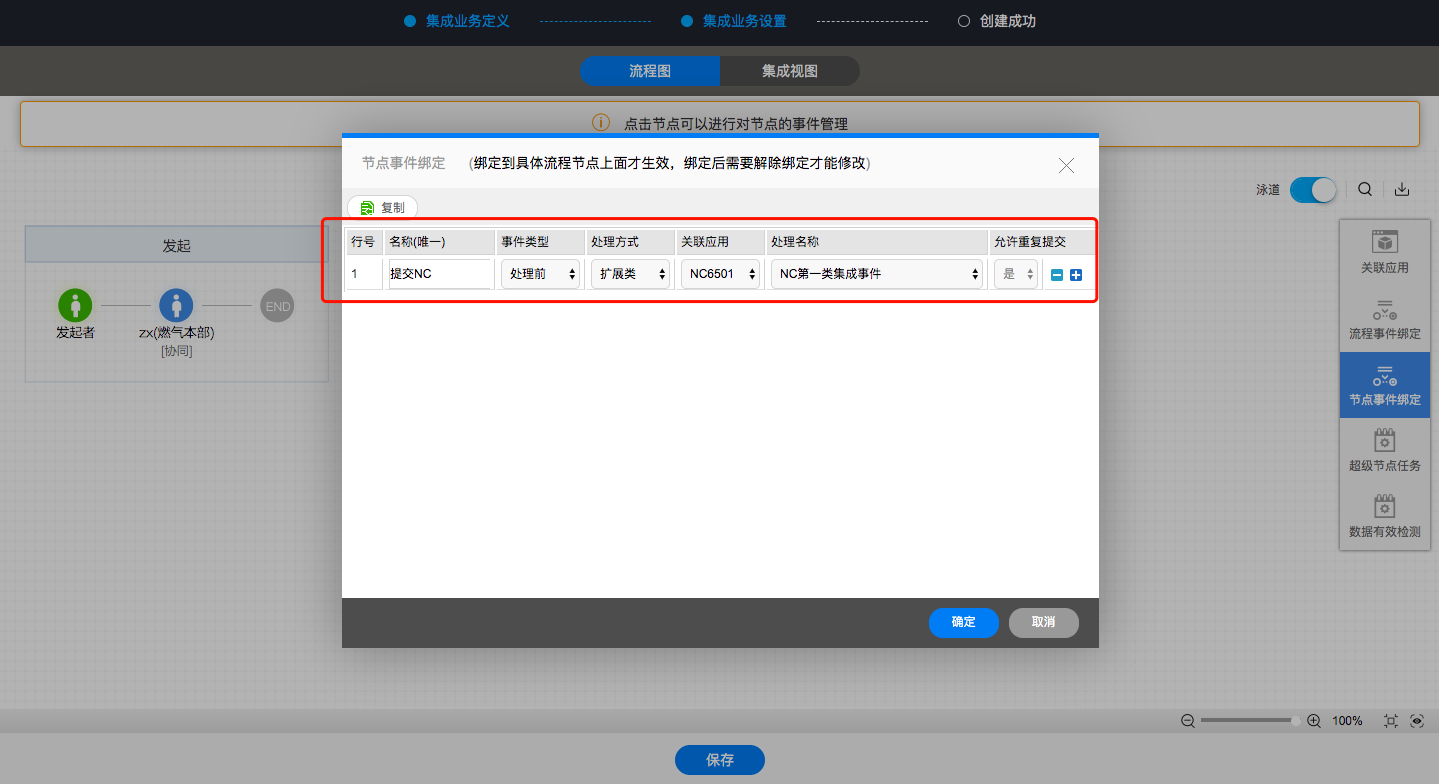The height and width of the screenshot is (784, 1439).
Task: Click the zoom level slider
Action: point(1250,721)
